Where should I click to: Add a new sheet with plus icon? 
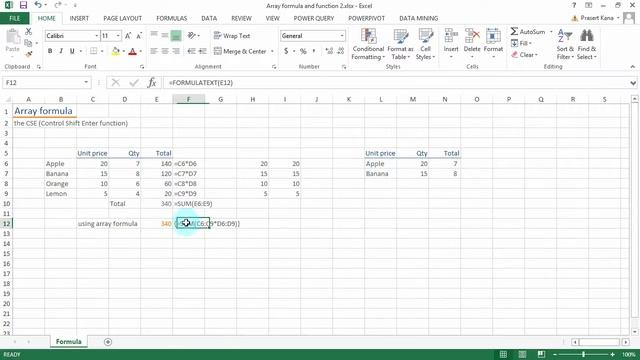108,342
